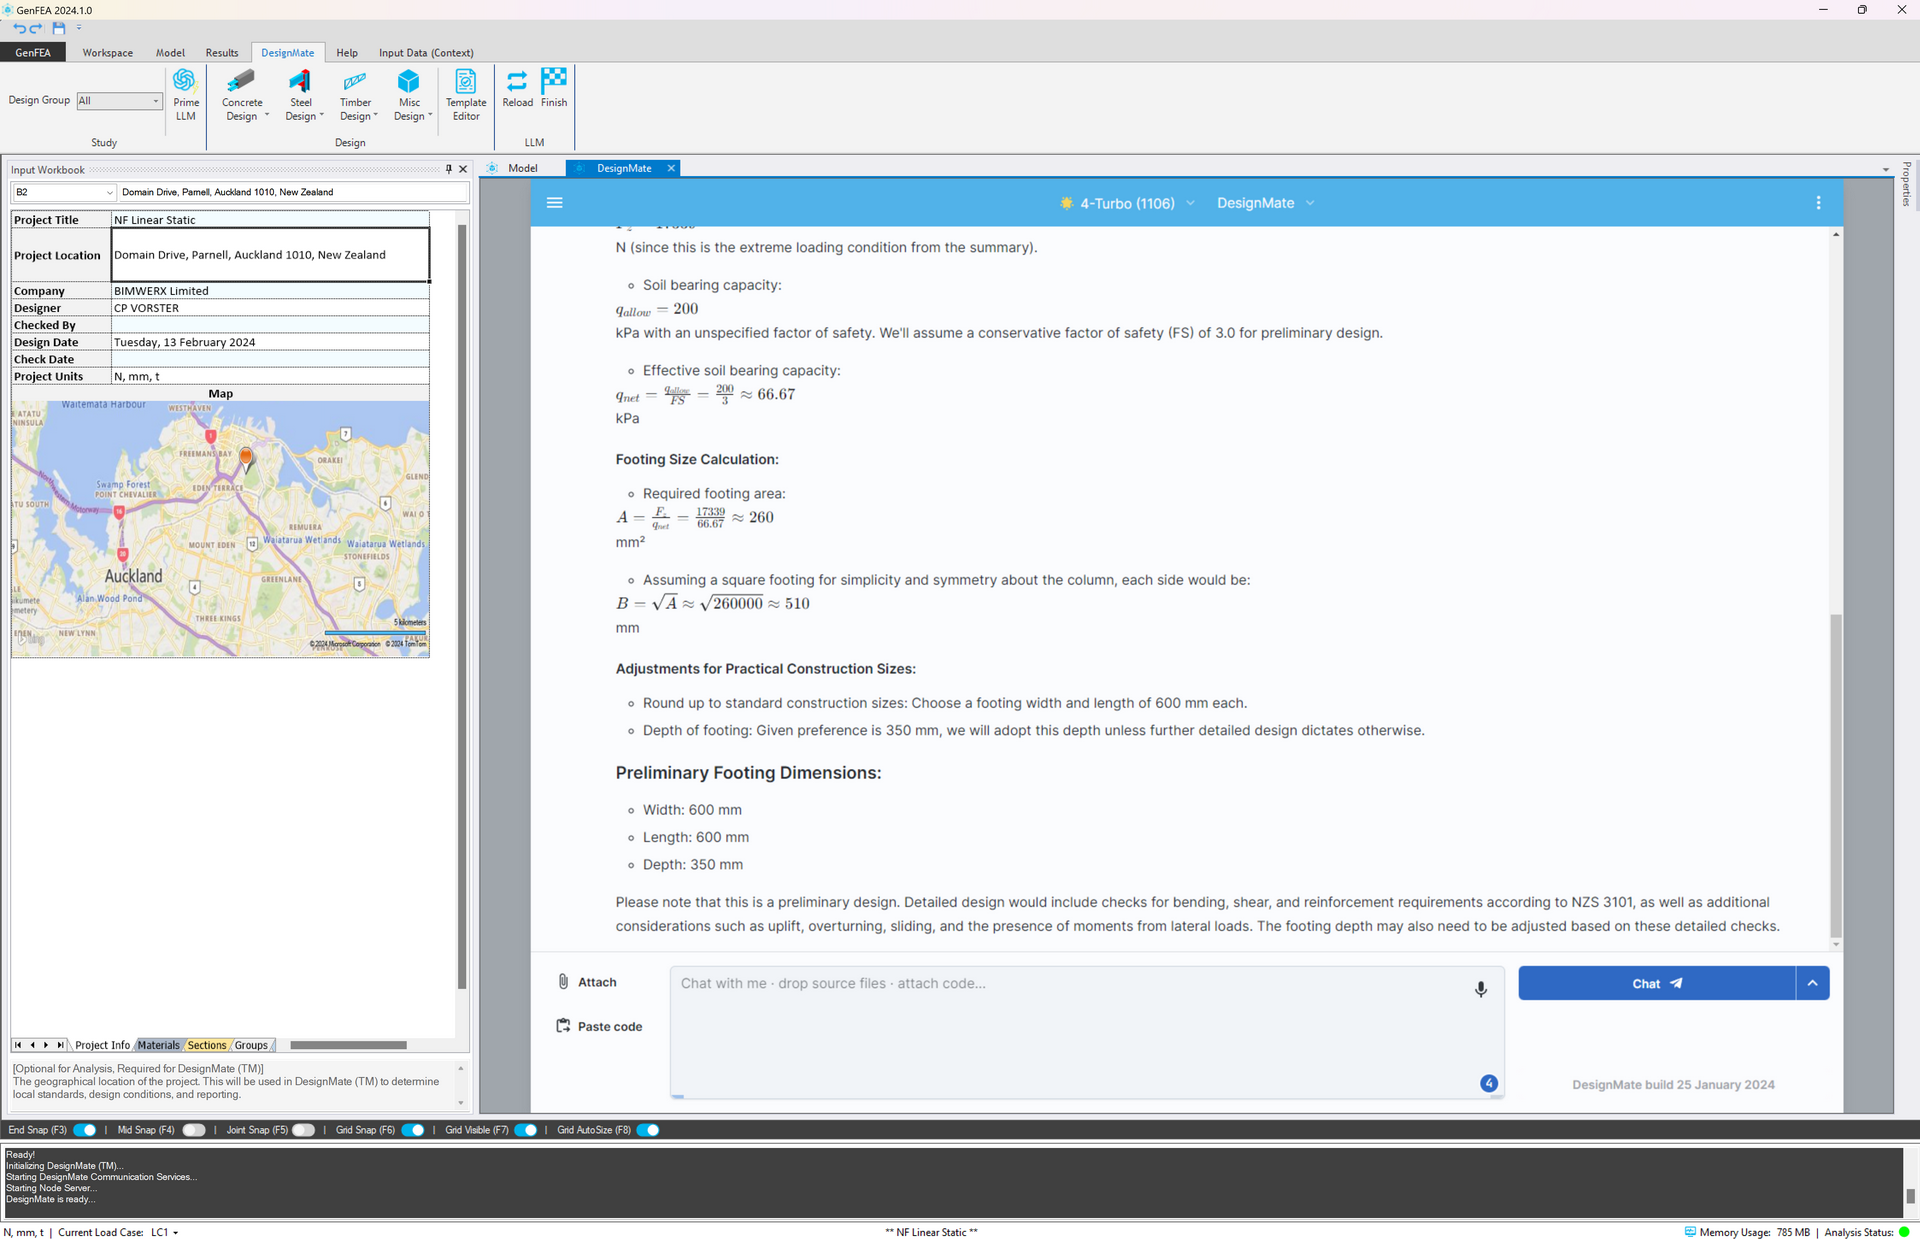1920x1239 pixels.
Task: Click the Paste code button
Action: 599,1026
